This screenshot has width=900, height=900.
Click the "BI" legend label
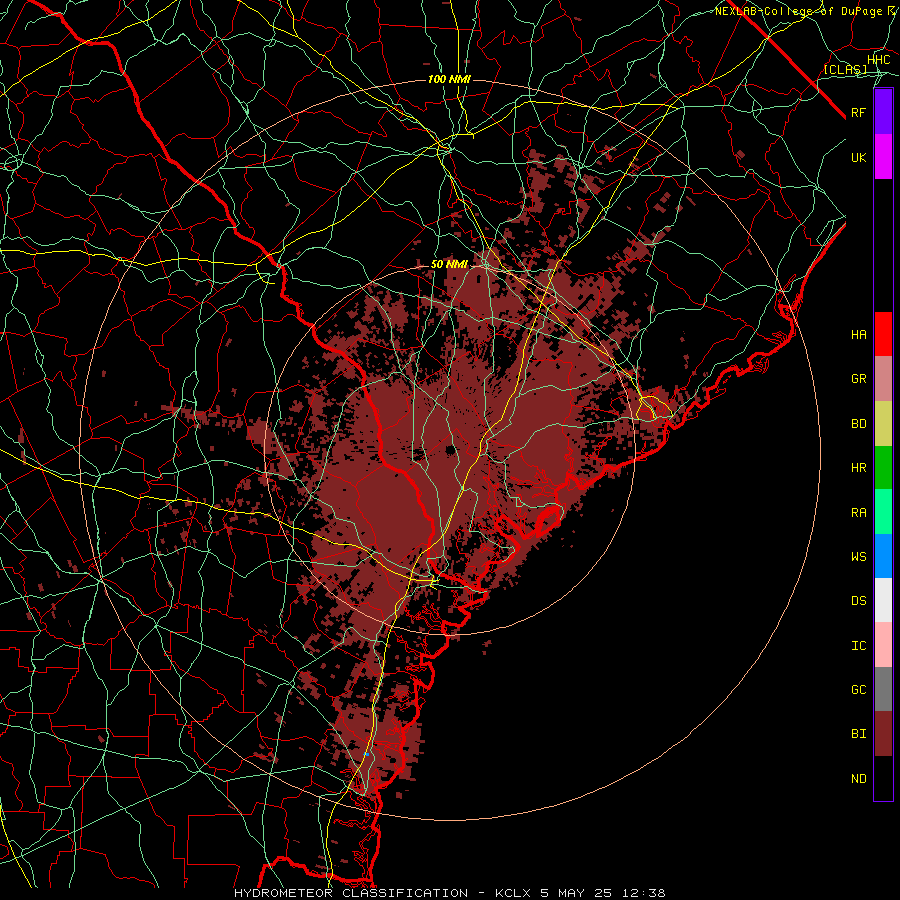[x=859, y=734]
